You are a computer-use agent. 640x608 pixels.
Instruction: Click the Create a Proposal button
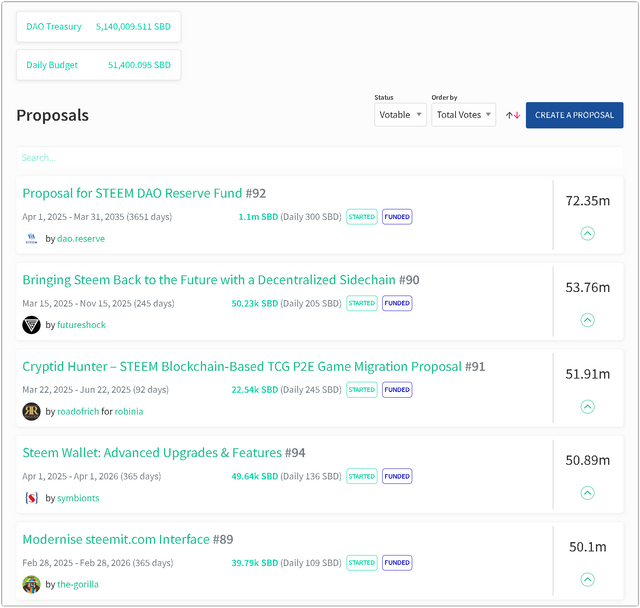click(x=574, y=115)
